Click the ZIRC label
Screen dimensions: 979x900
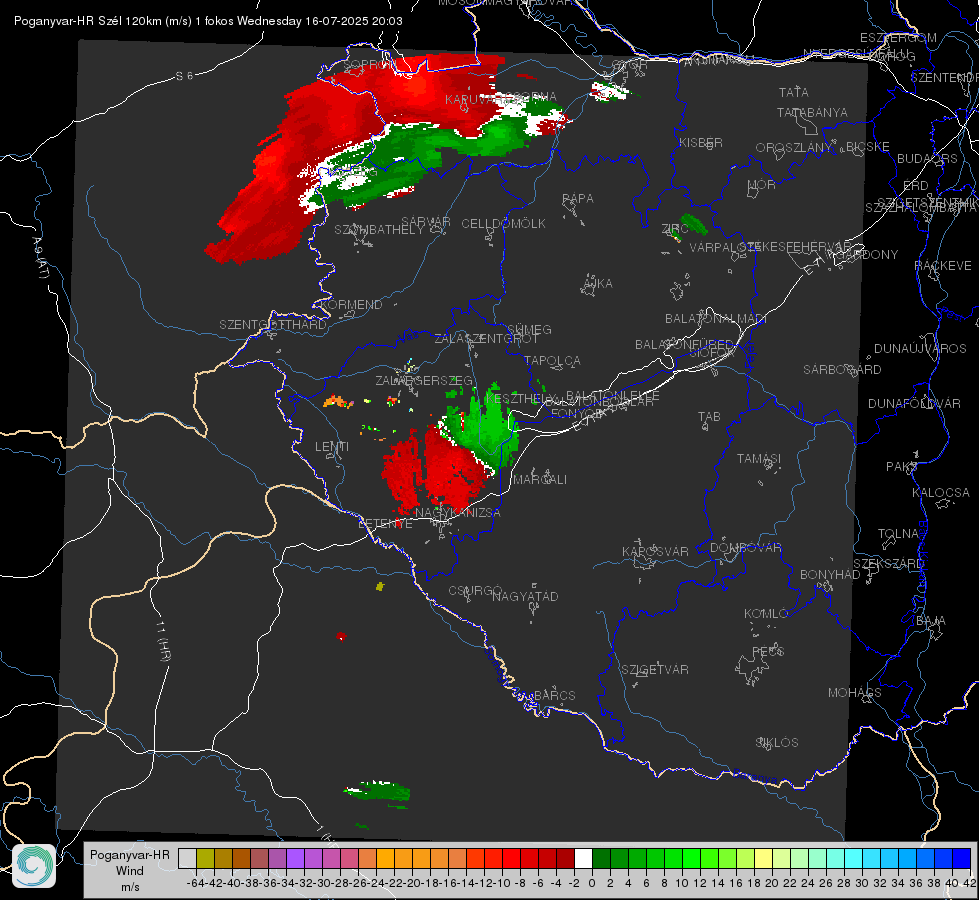point(675,229)
